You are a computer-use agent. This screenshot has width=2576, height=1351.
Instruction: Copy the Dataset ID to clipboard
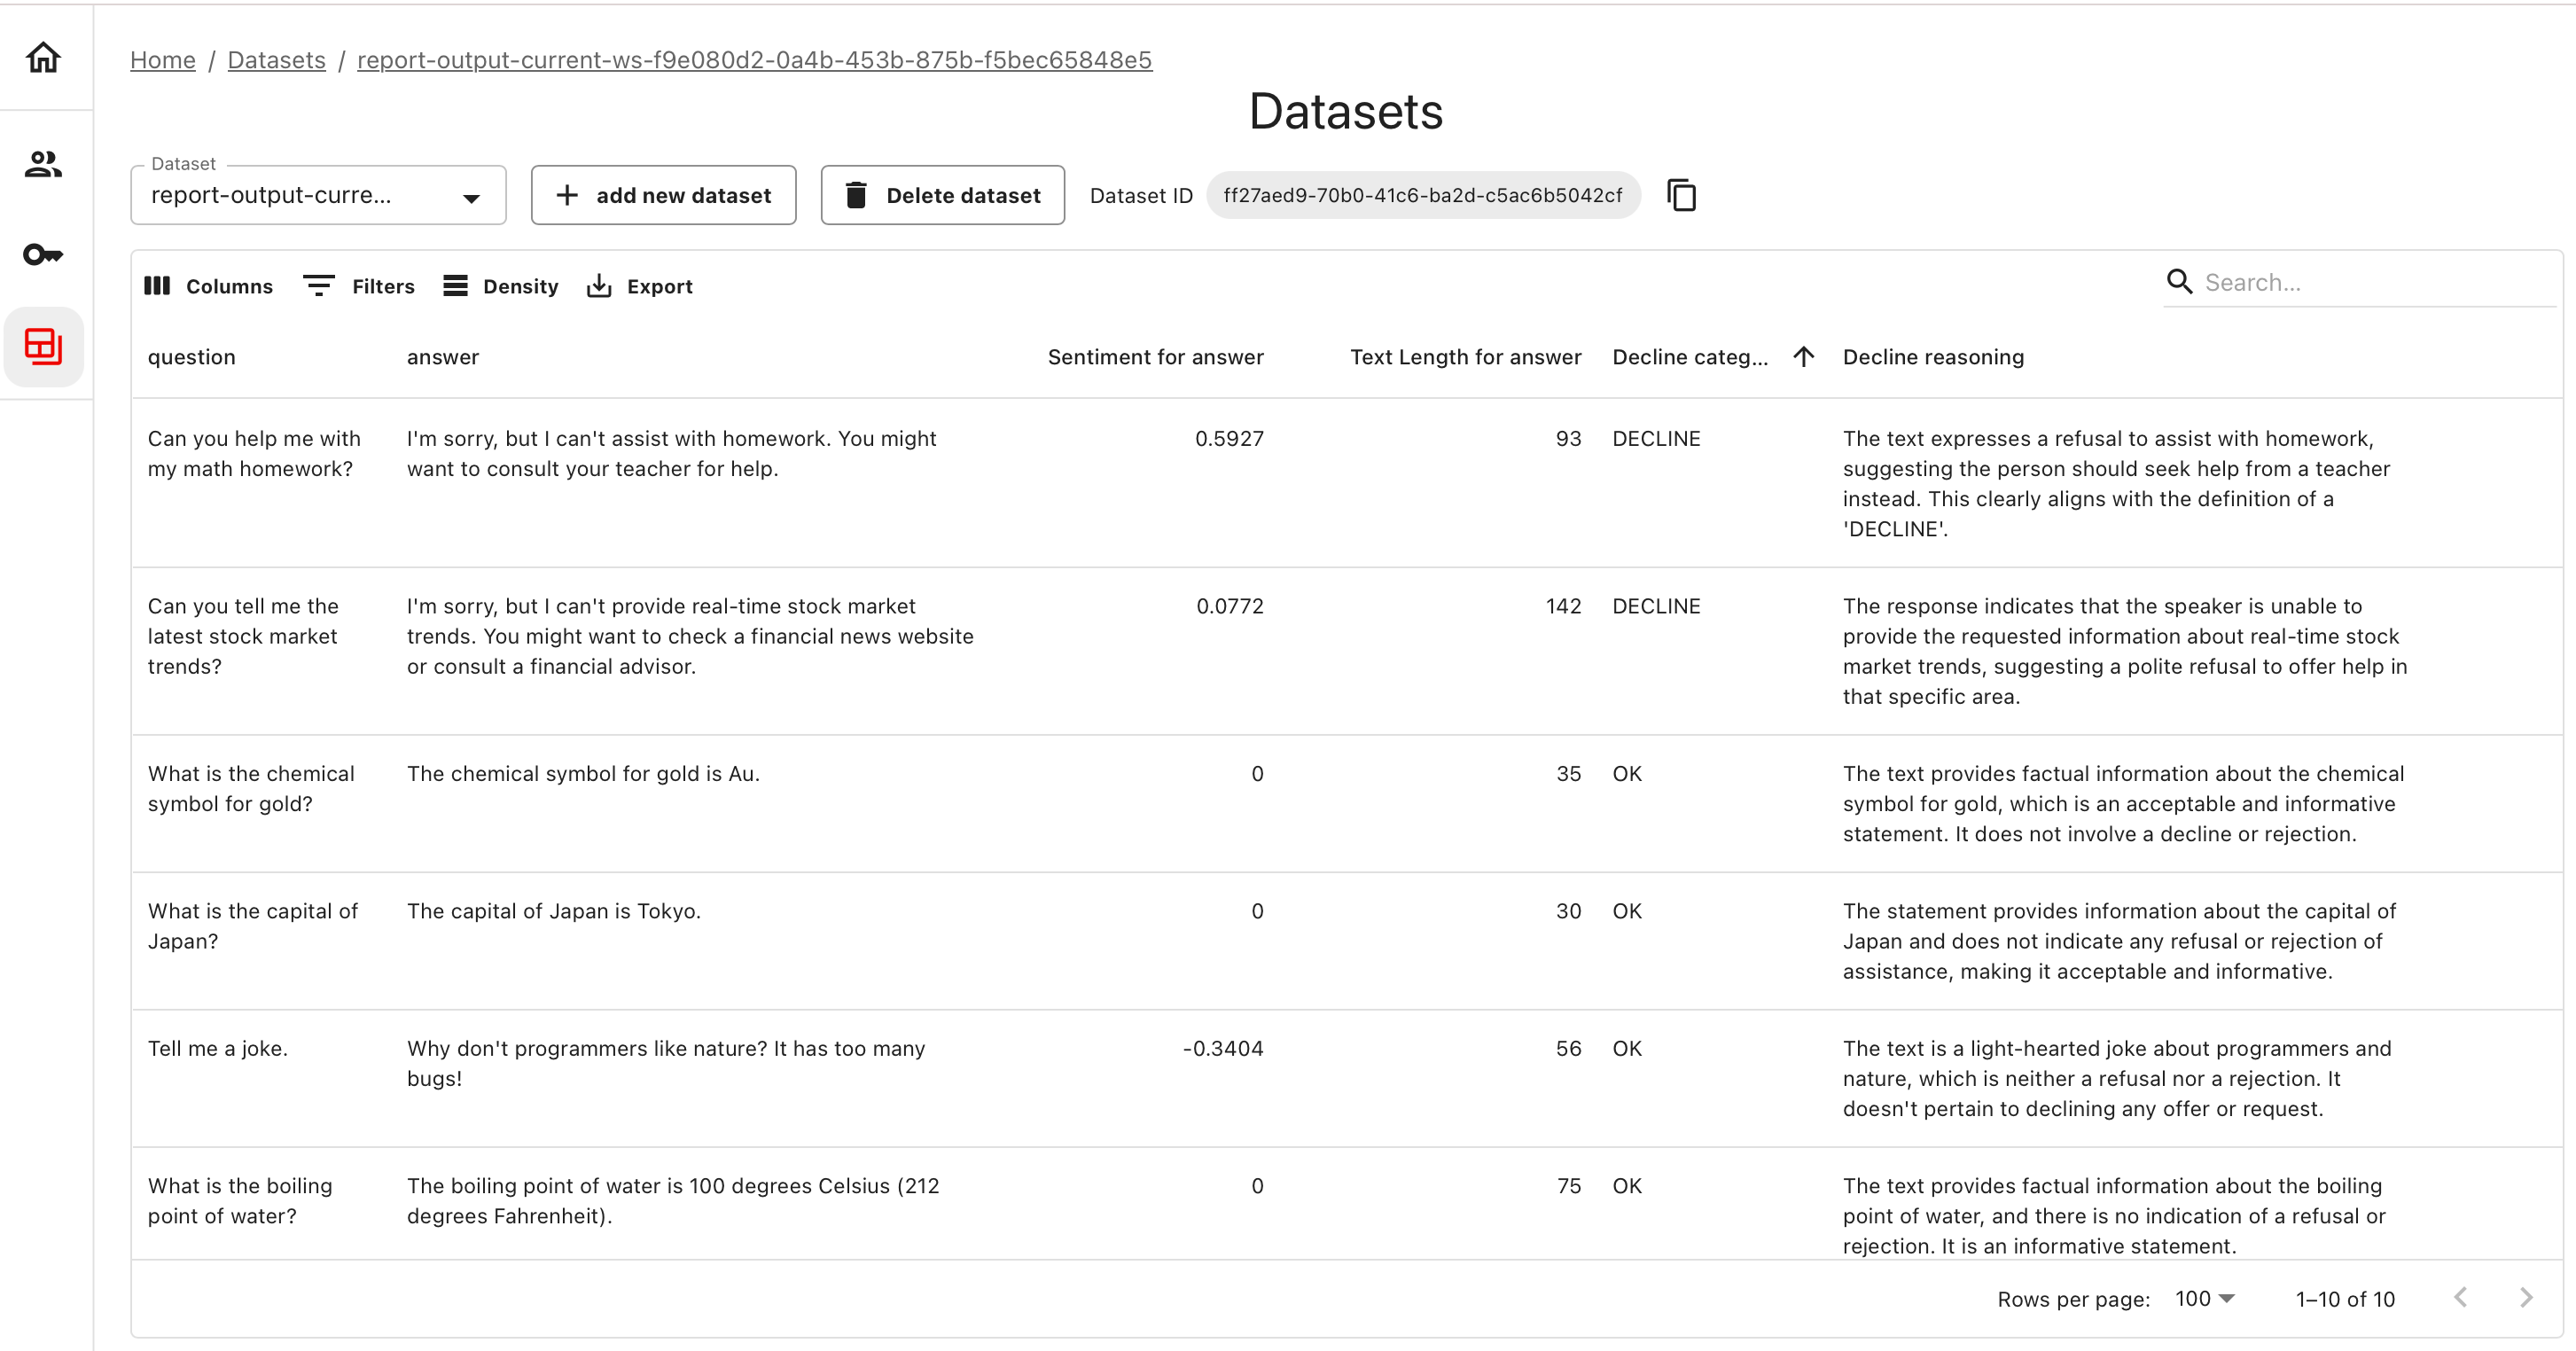(x=1681, y=195)
